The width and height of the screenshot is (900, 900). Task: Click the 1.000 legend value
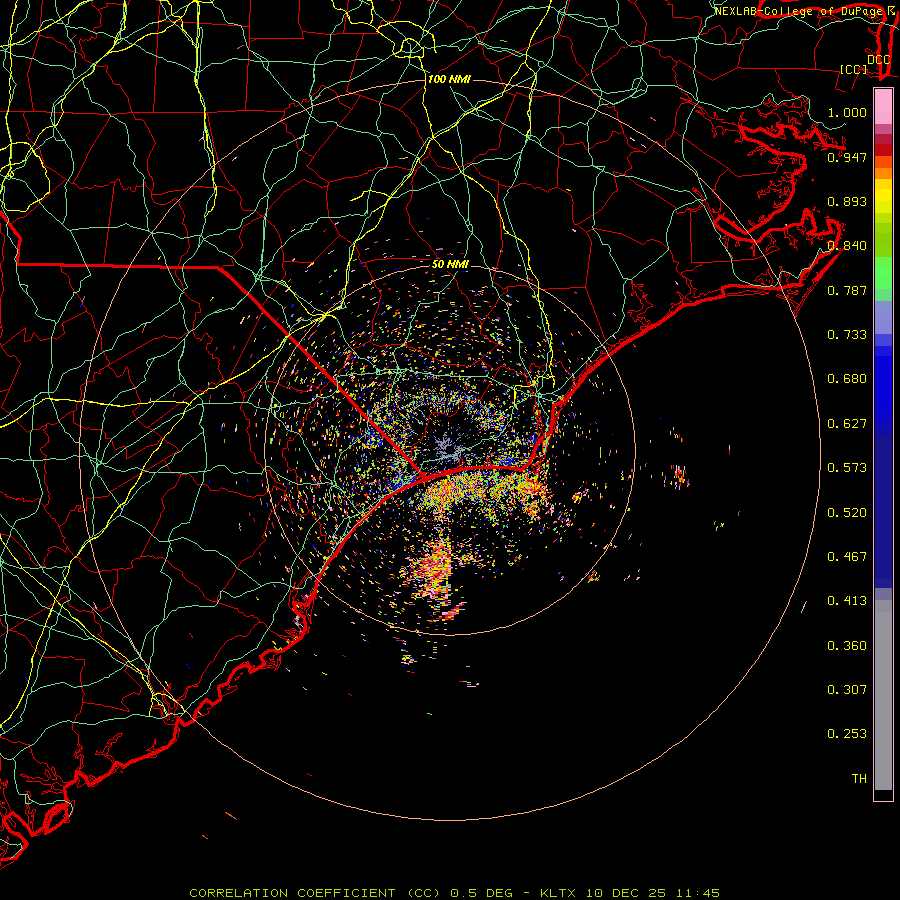coord(847,112)
